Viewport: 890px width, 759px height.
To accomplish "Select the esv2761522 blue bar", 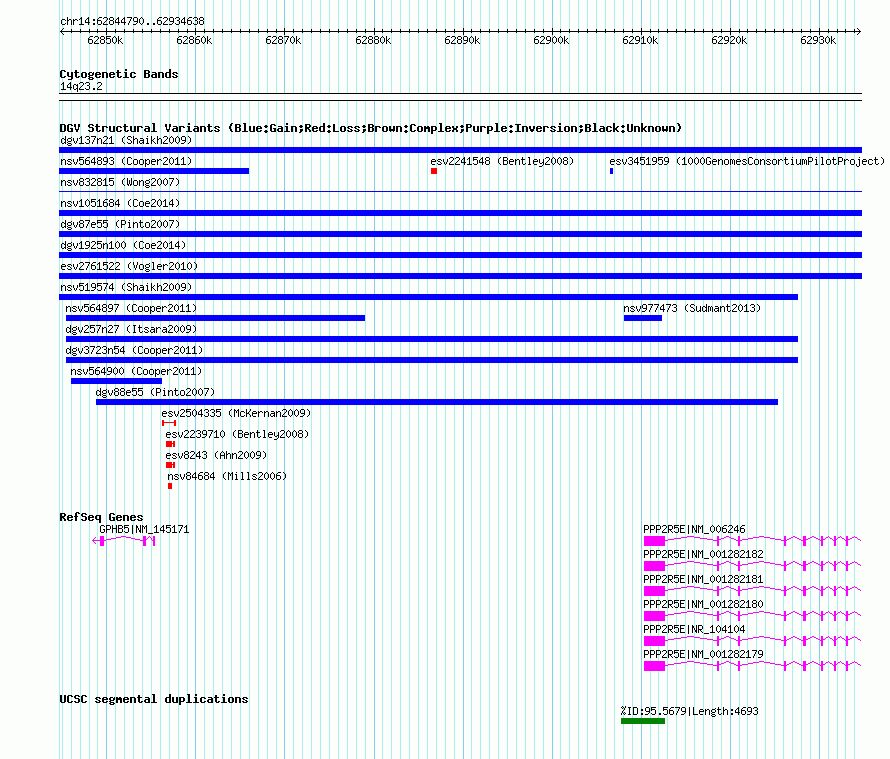I will [460, 276].
